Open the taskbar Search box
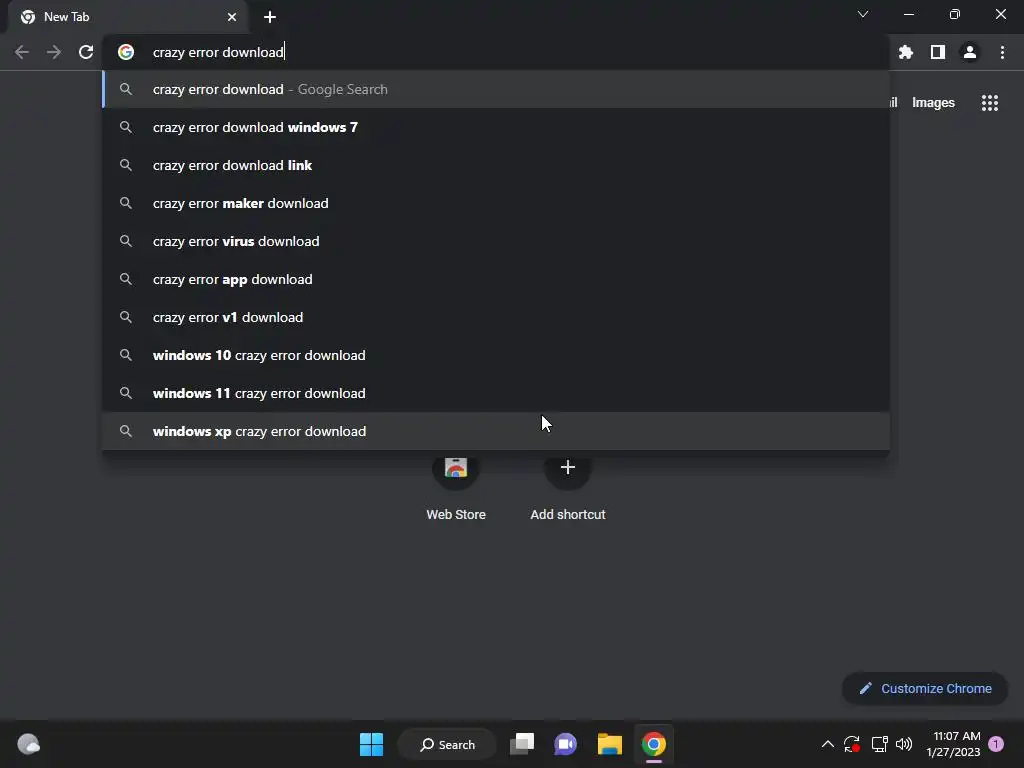The width and height of the screenshot is (1024, 768). coord(447,744)
